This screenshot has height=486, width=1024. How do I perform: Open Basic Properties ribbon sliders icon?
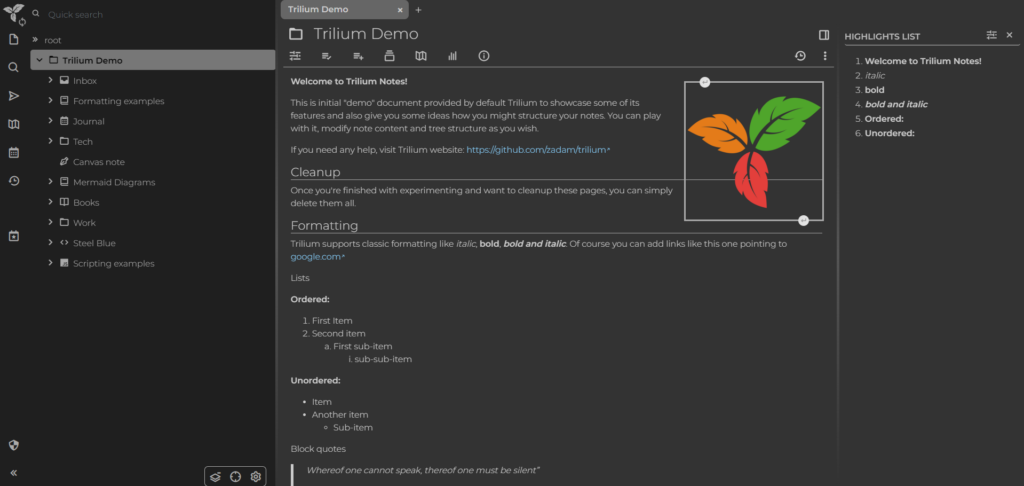point(295,56)
